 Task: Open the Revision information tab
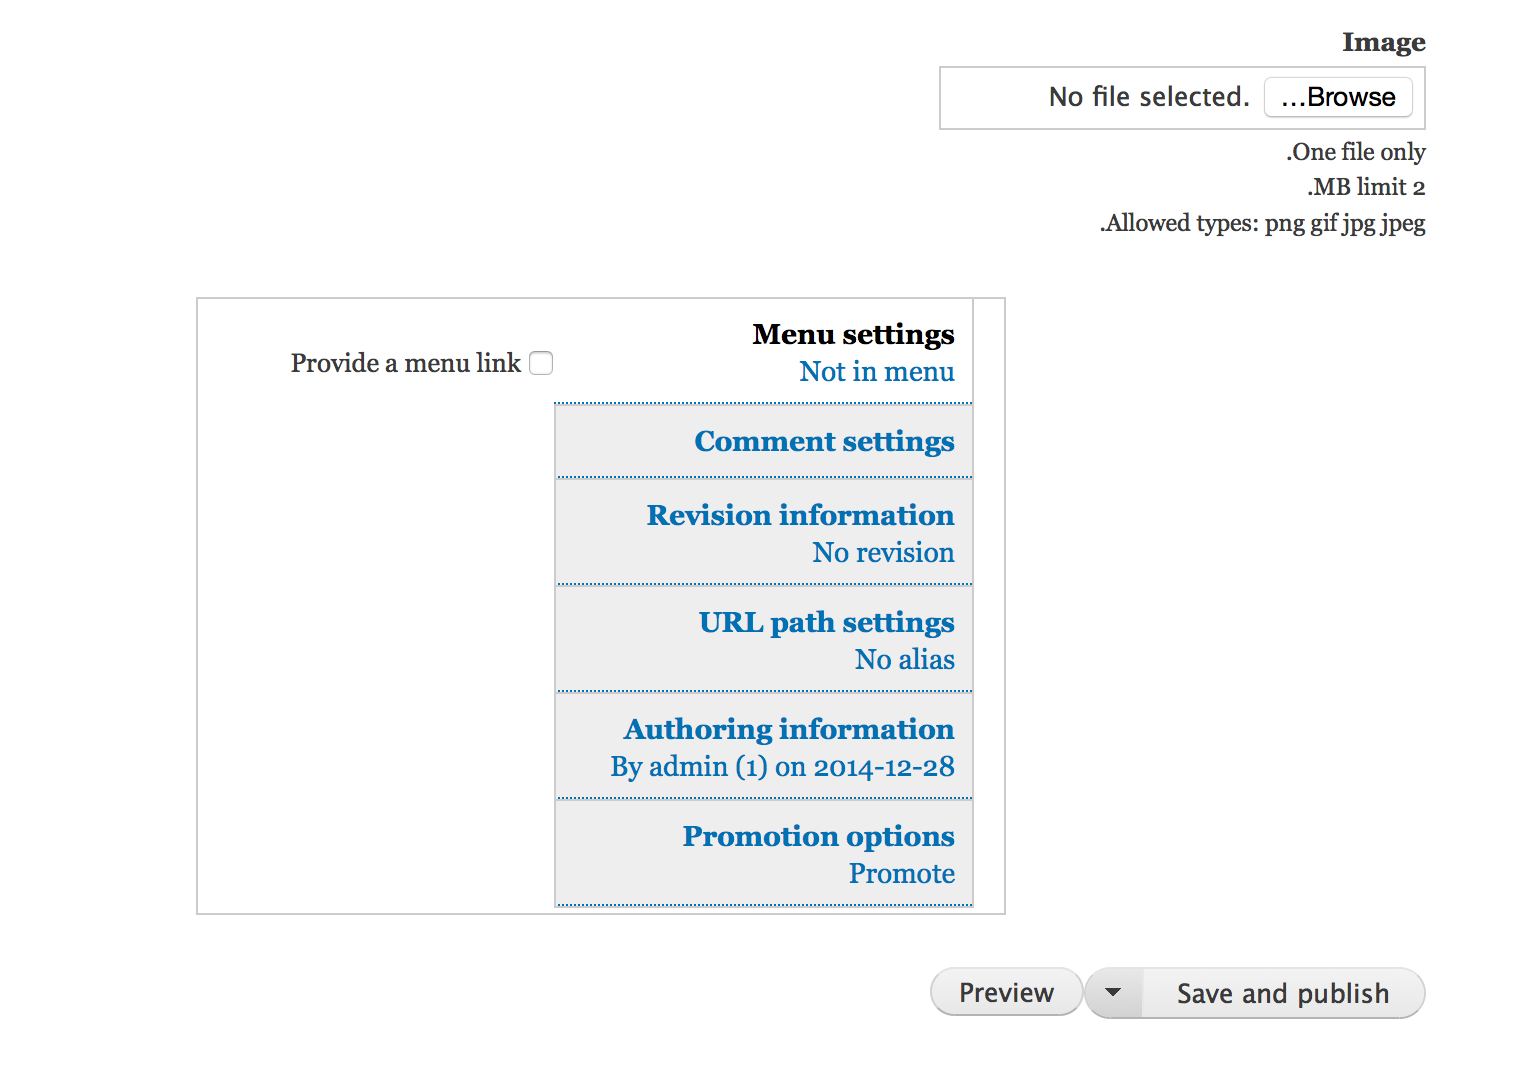tap(764, 532)
